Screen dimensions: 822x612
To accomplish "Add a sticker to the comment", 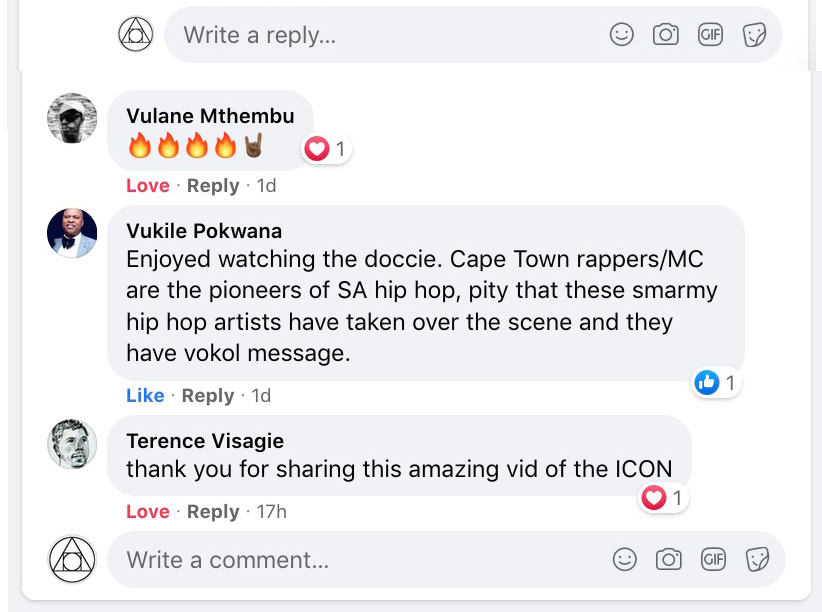I will [757, 559].
